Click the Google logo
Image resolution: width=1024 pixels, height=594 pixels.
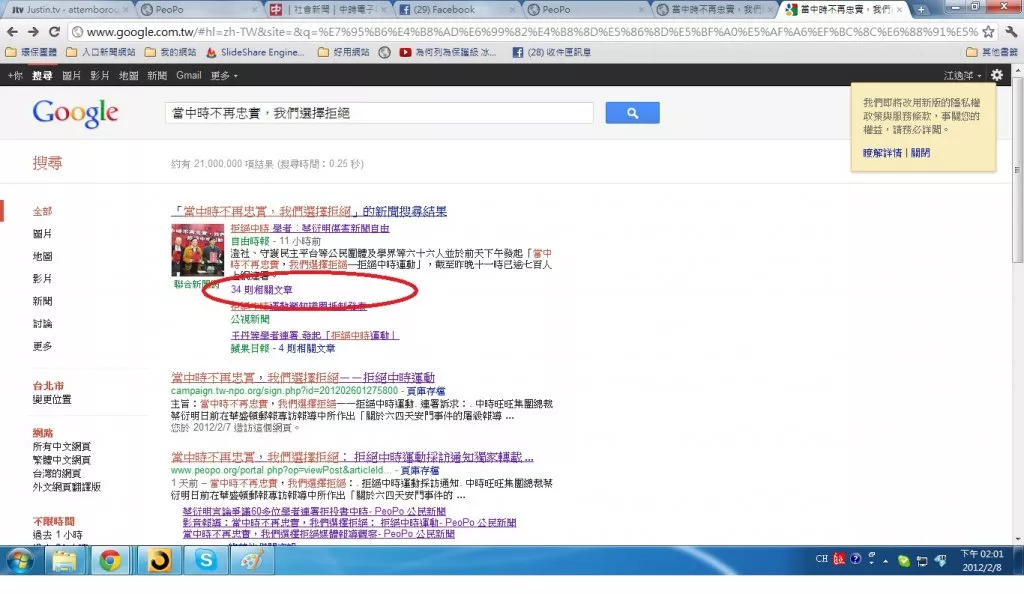point(75,113)
